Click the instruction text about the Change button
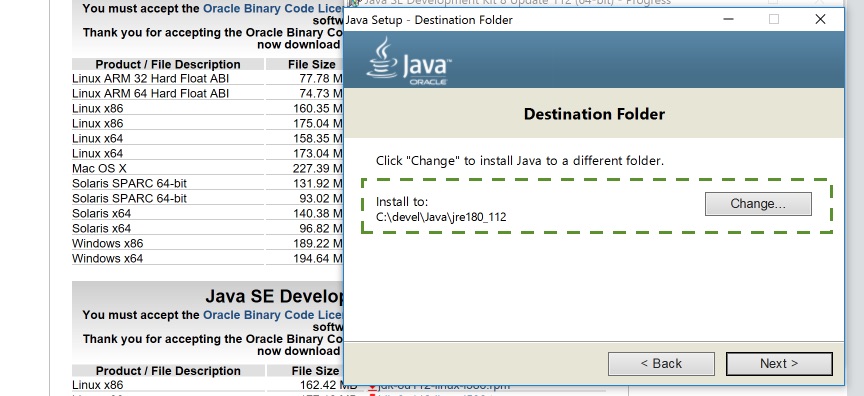 point(520,161)
